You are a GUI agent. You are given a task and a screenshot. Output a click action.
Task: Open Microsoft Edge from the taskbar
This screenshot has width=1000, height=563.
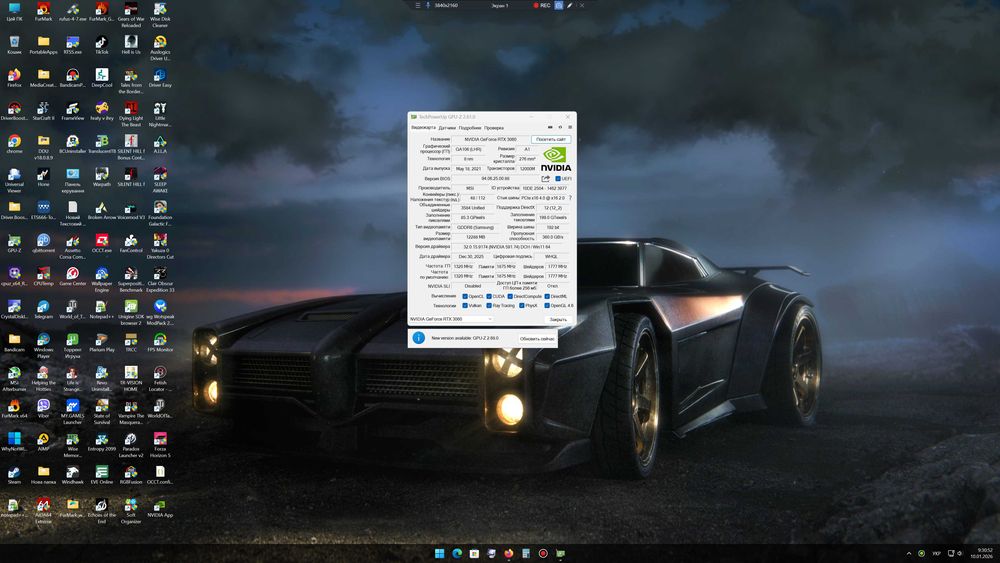(x=457, y=553)
